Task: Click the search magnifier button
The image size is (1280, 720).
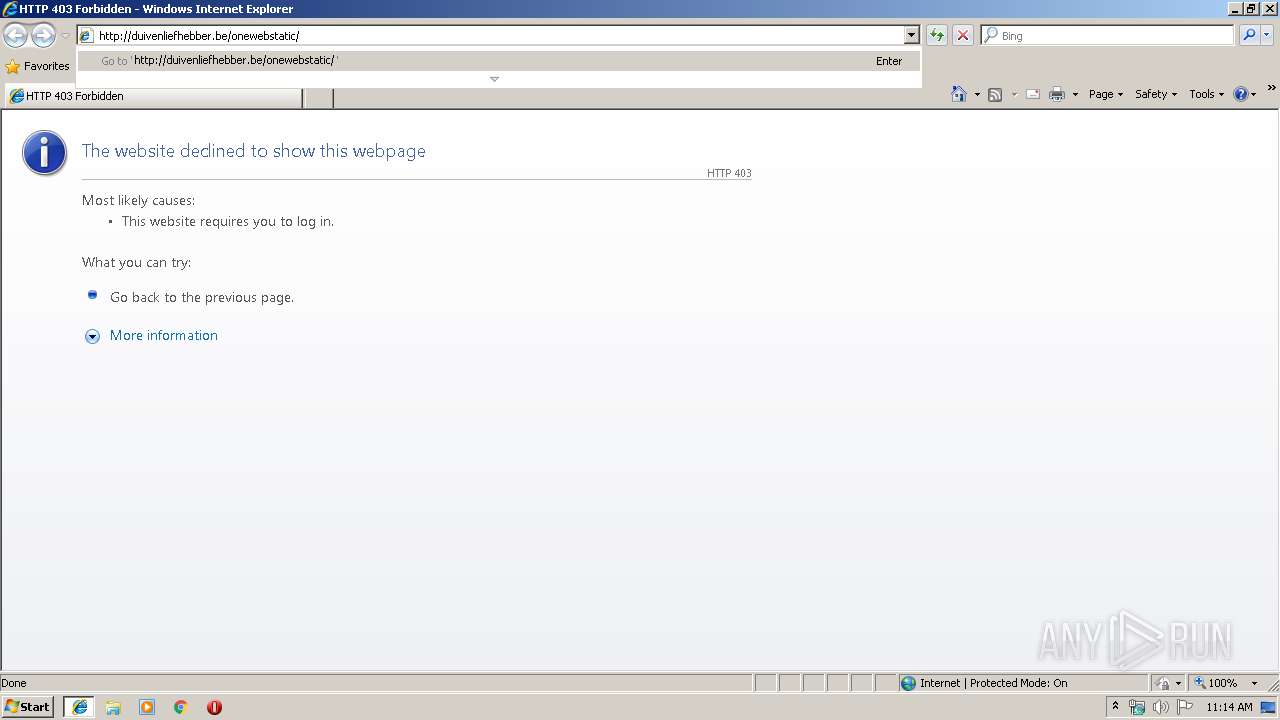Action: pos(1249,35)
